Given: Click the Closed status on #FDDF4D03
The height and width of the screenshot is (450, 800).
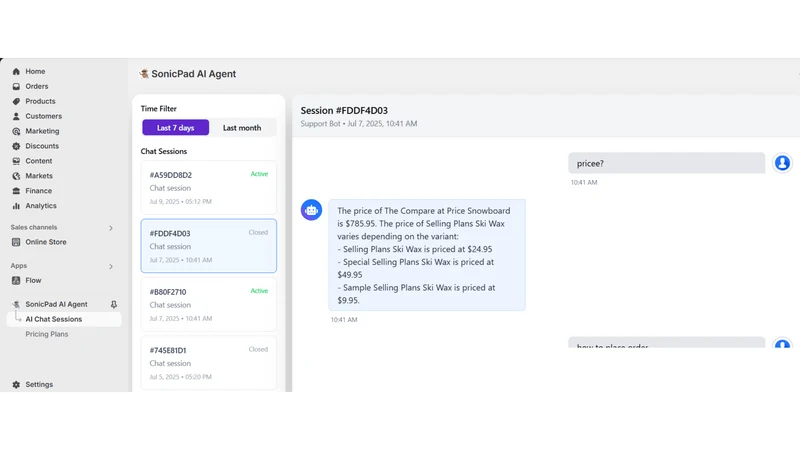Looking at the screenshot, I should click(258, 232).
